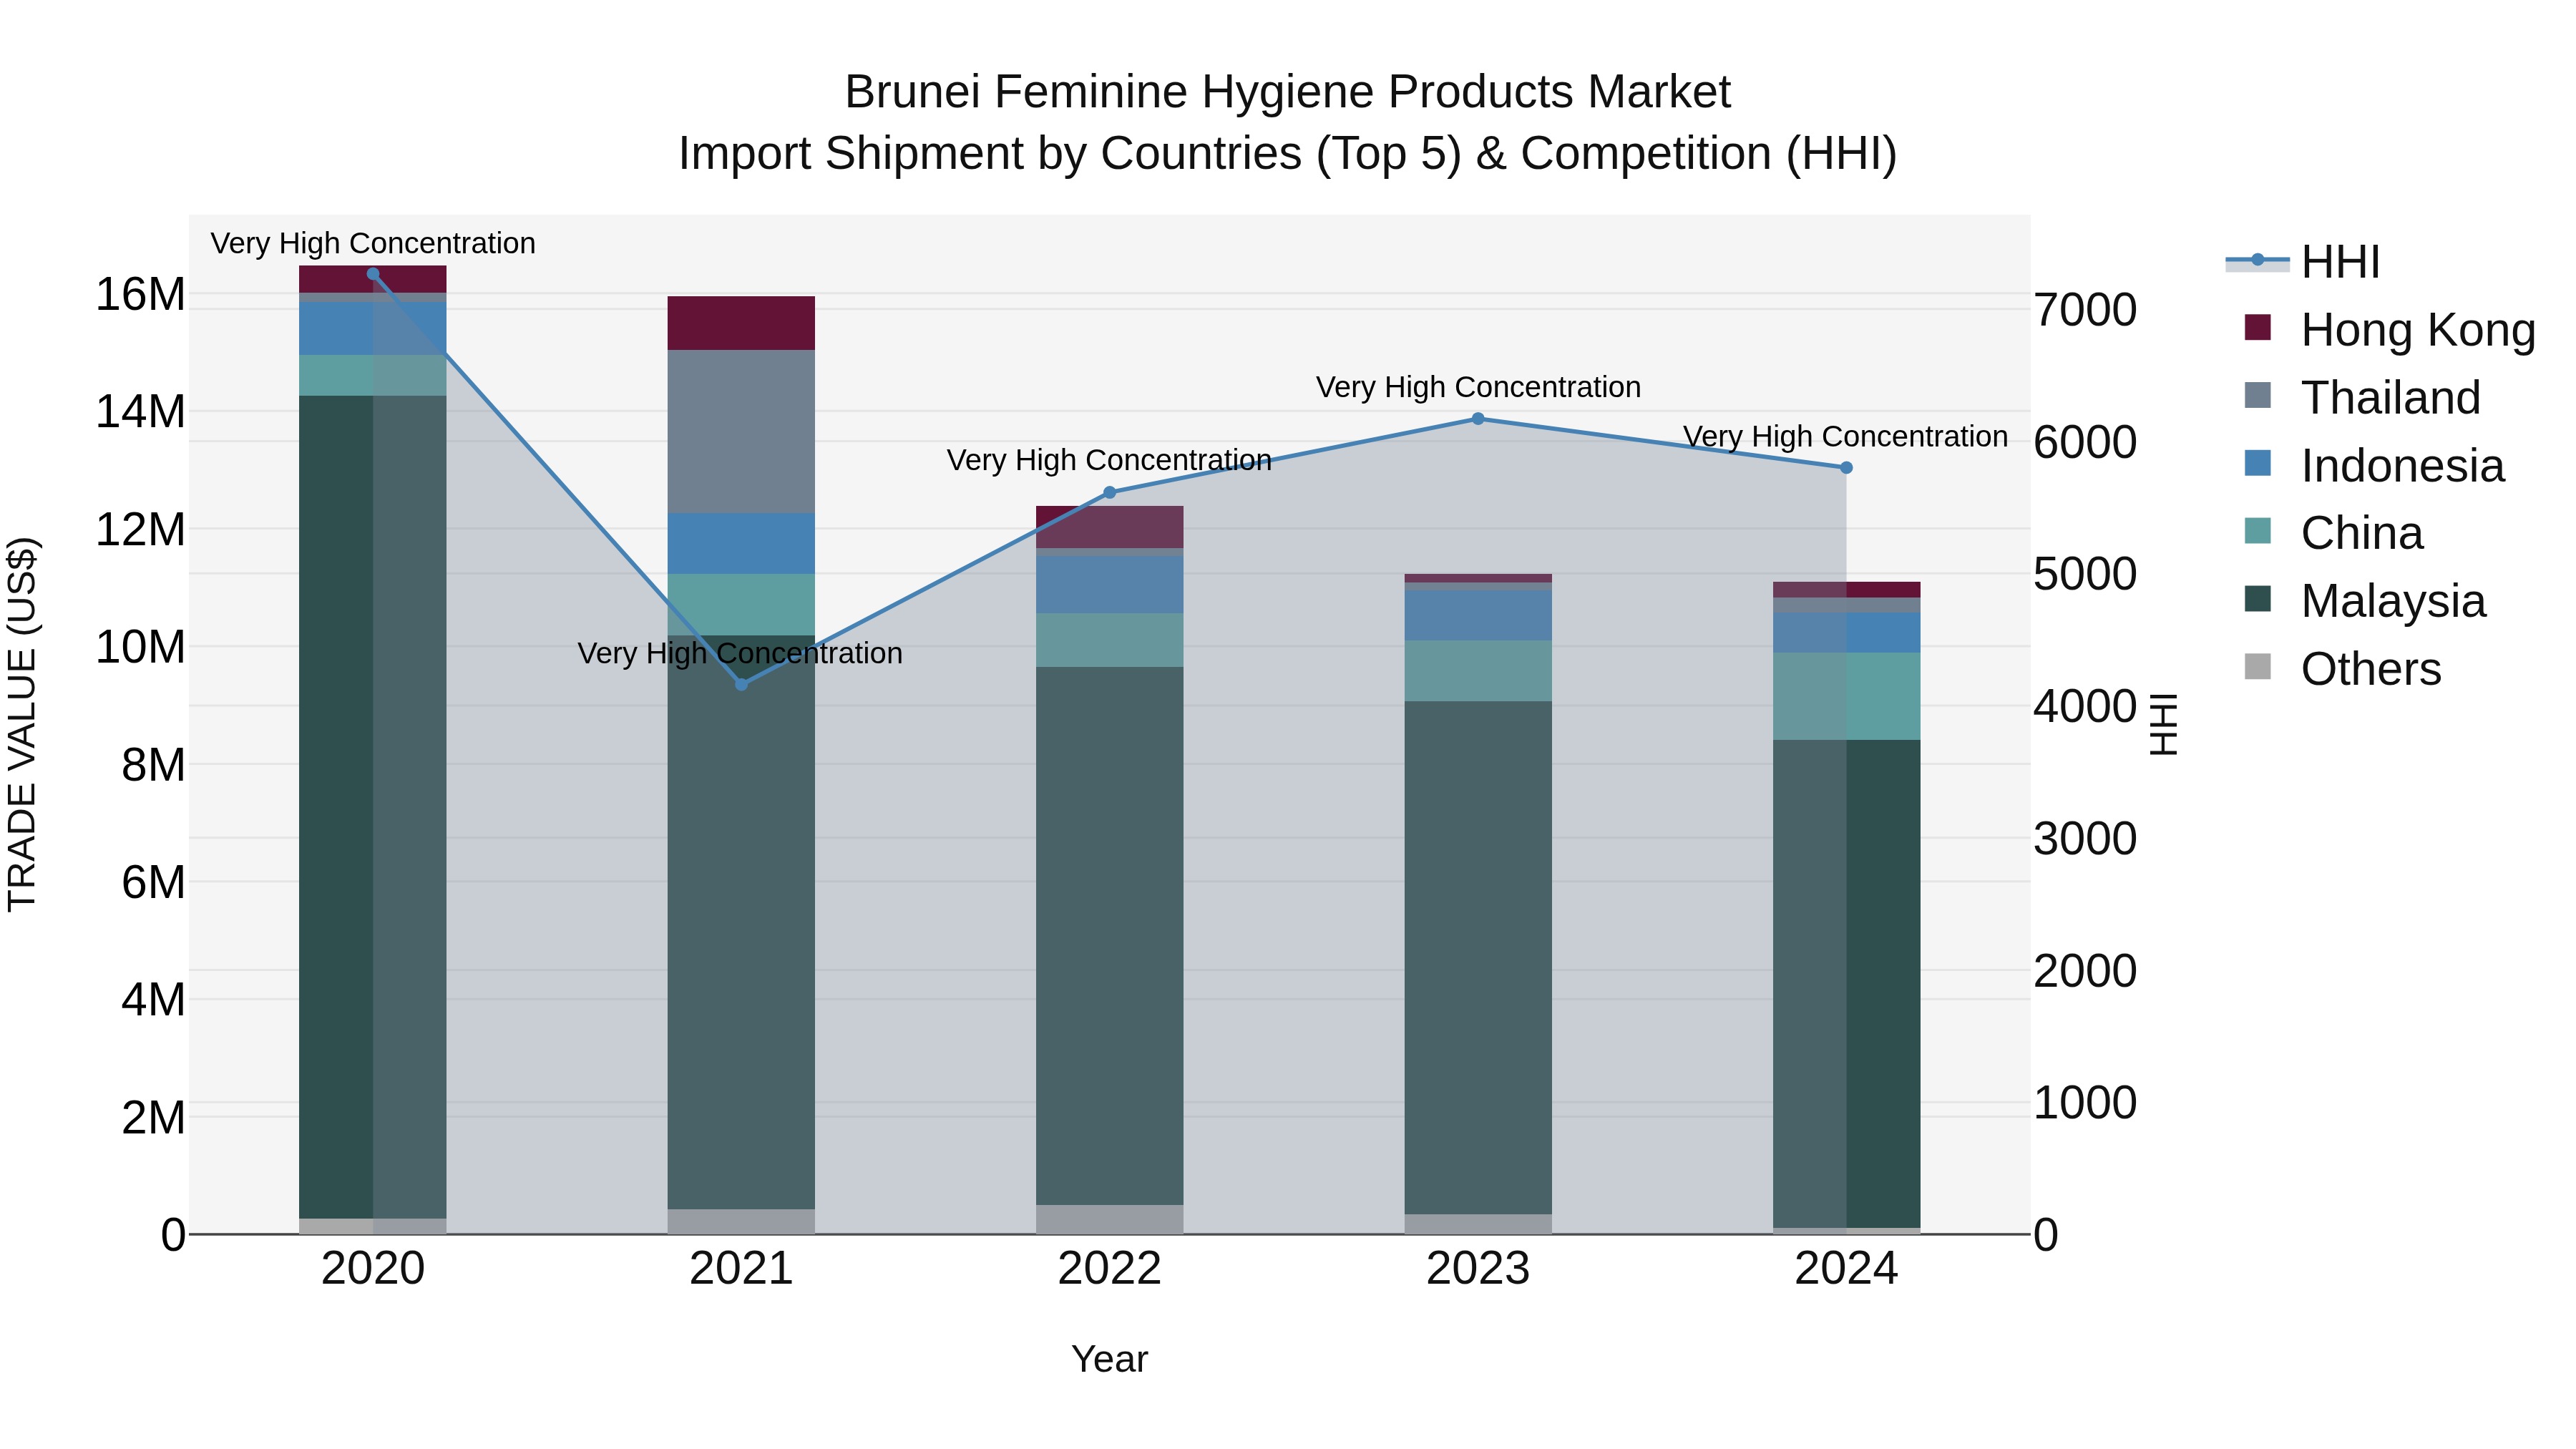Click the HHI line marker for 2022

click(x=1109, y=492)
